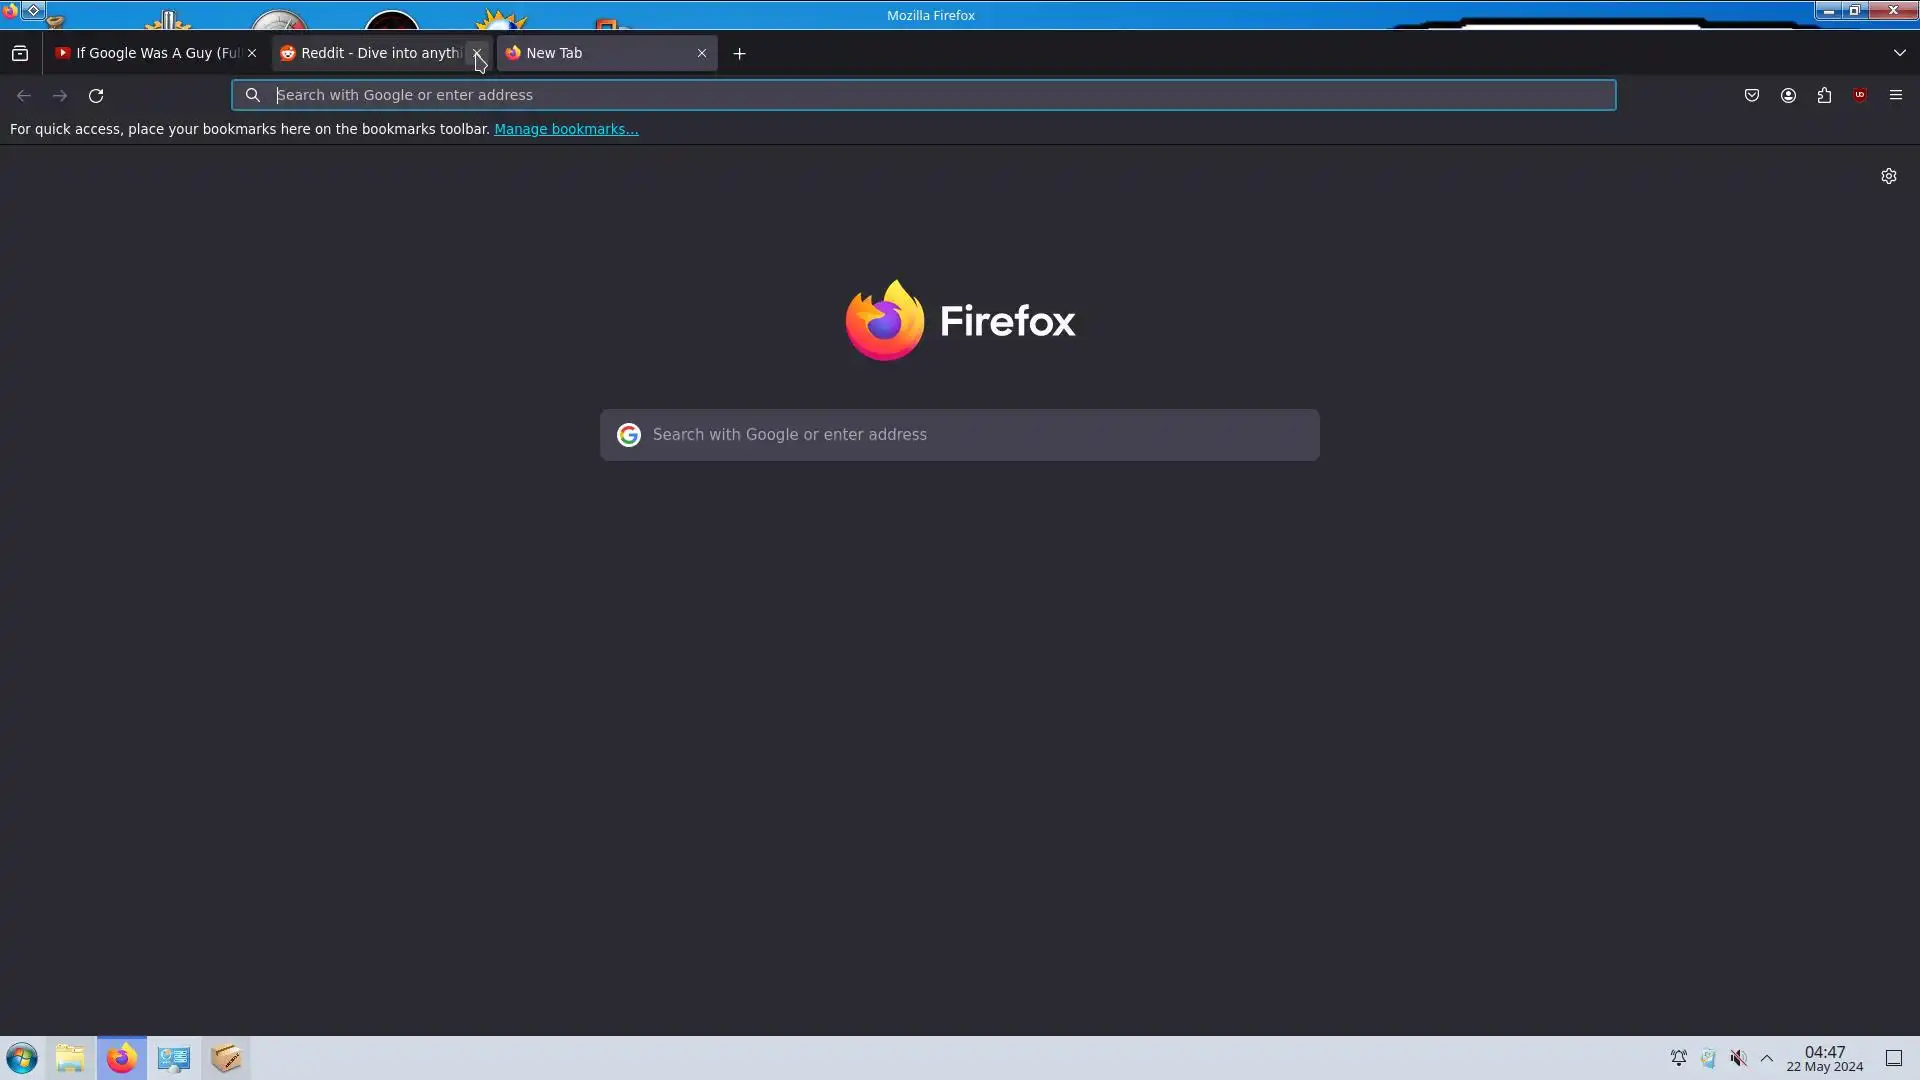Switch to the Reddit tab

[x=372, y=53]
